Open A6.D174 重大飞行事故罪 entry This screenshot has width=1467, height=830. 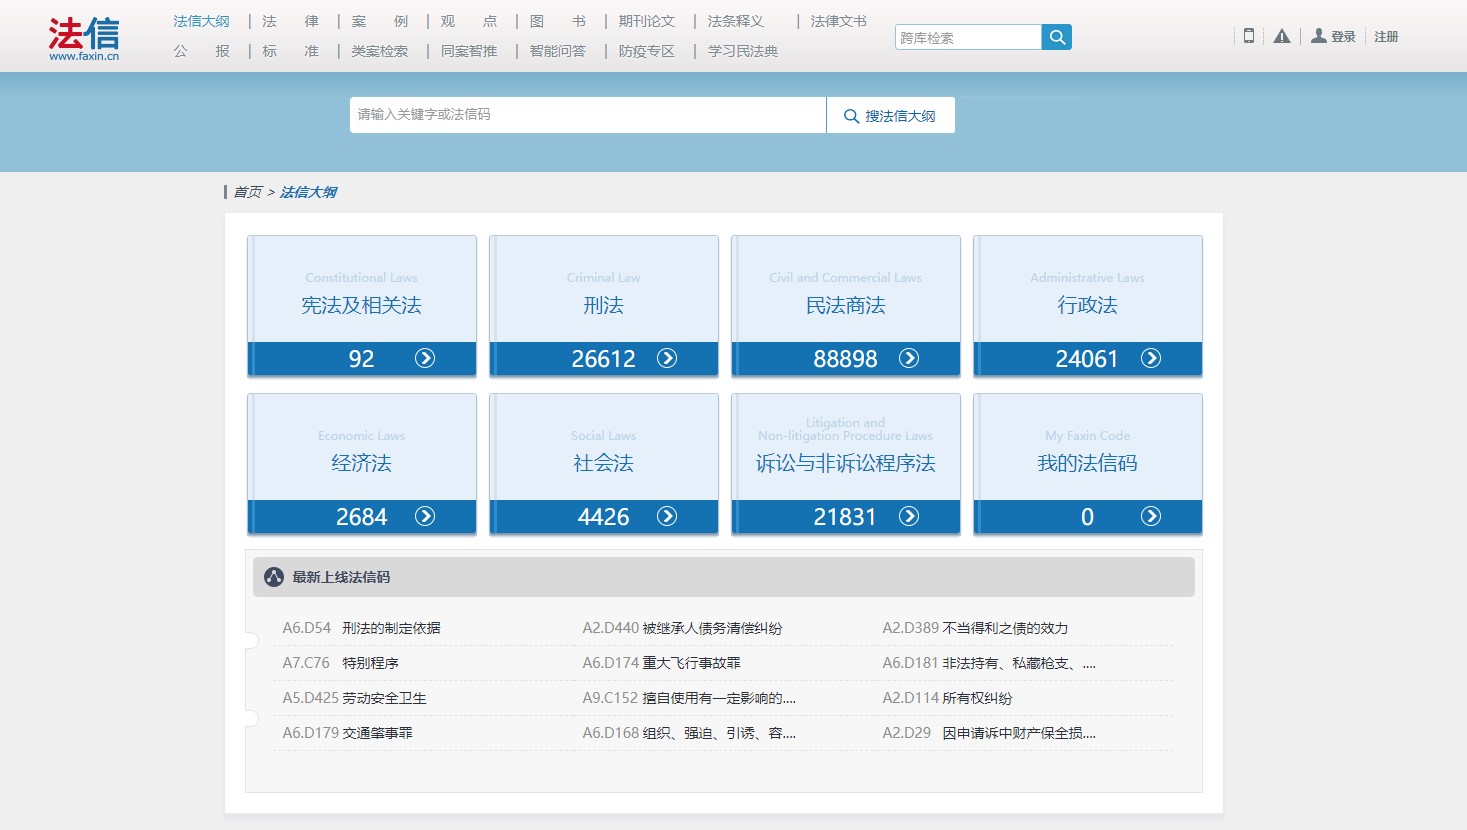click(x=661, y=663)
